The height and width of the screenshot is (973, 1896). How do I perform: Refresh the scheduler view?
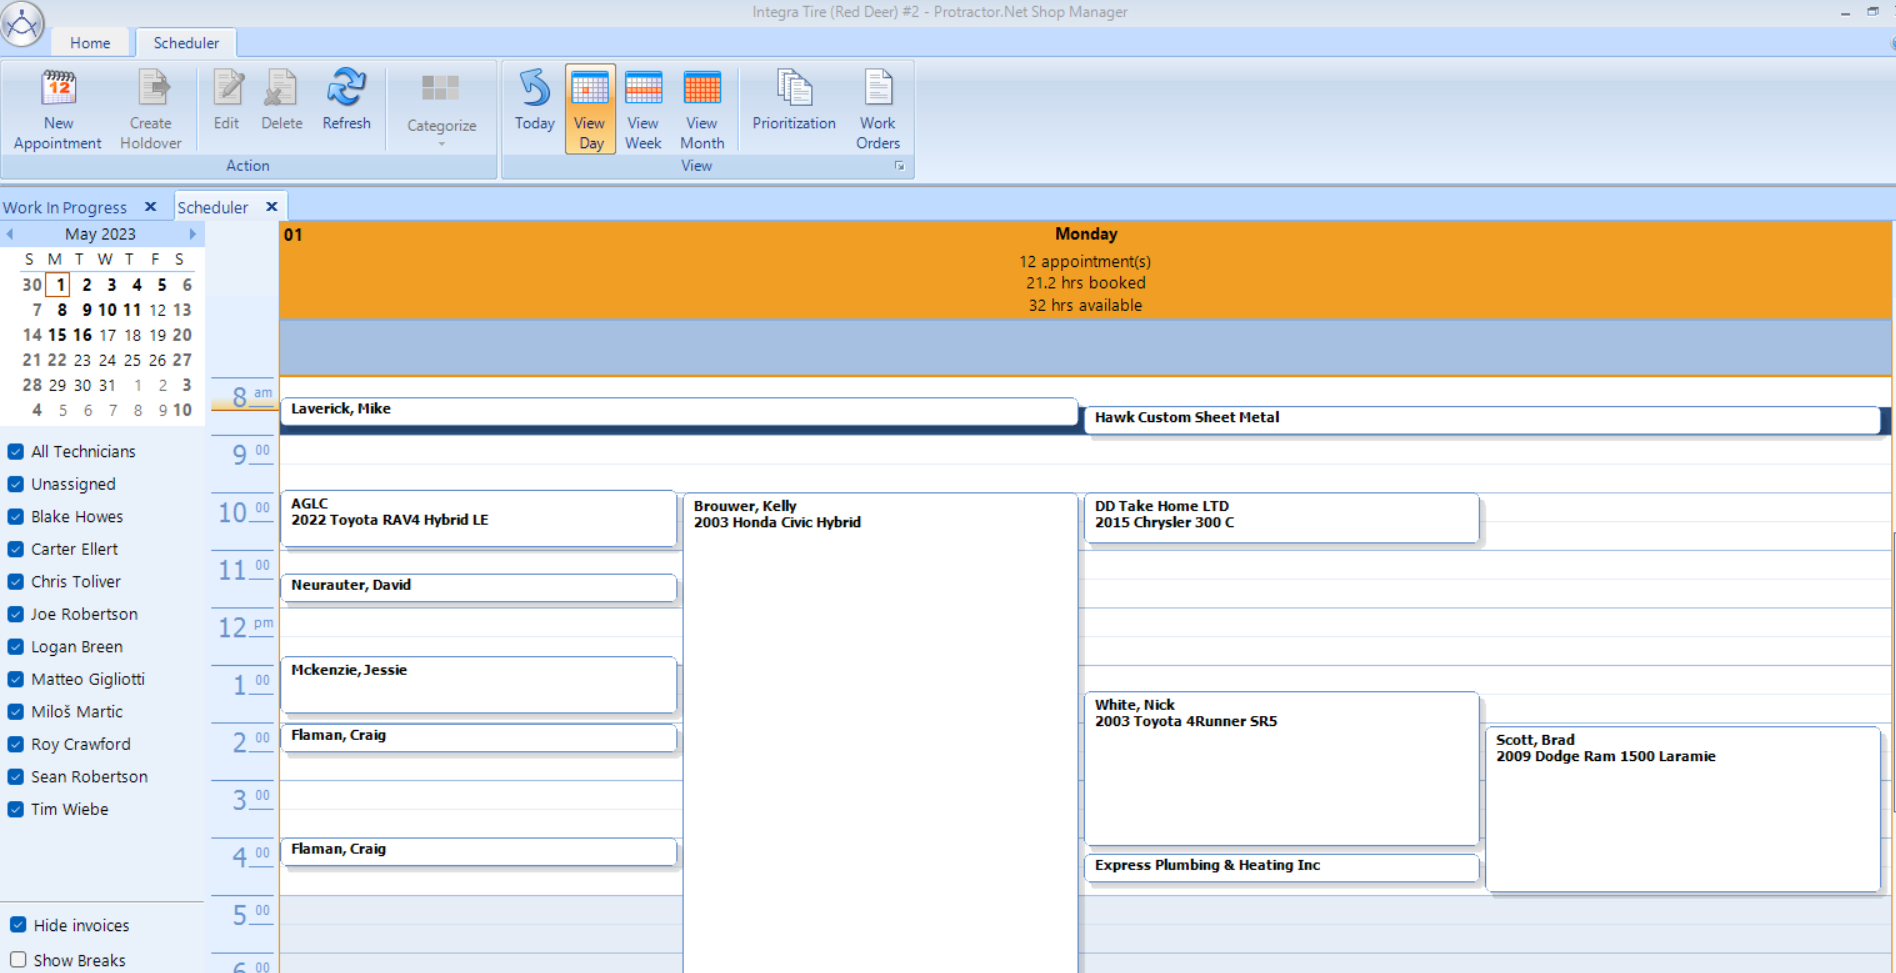tap(346, 100)
